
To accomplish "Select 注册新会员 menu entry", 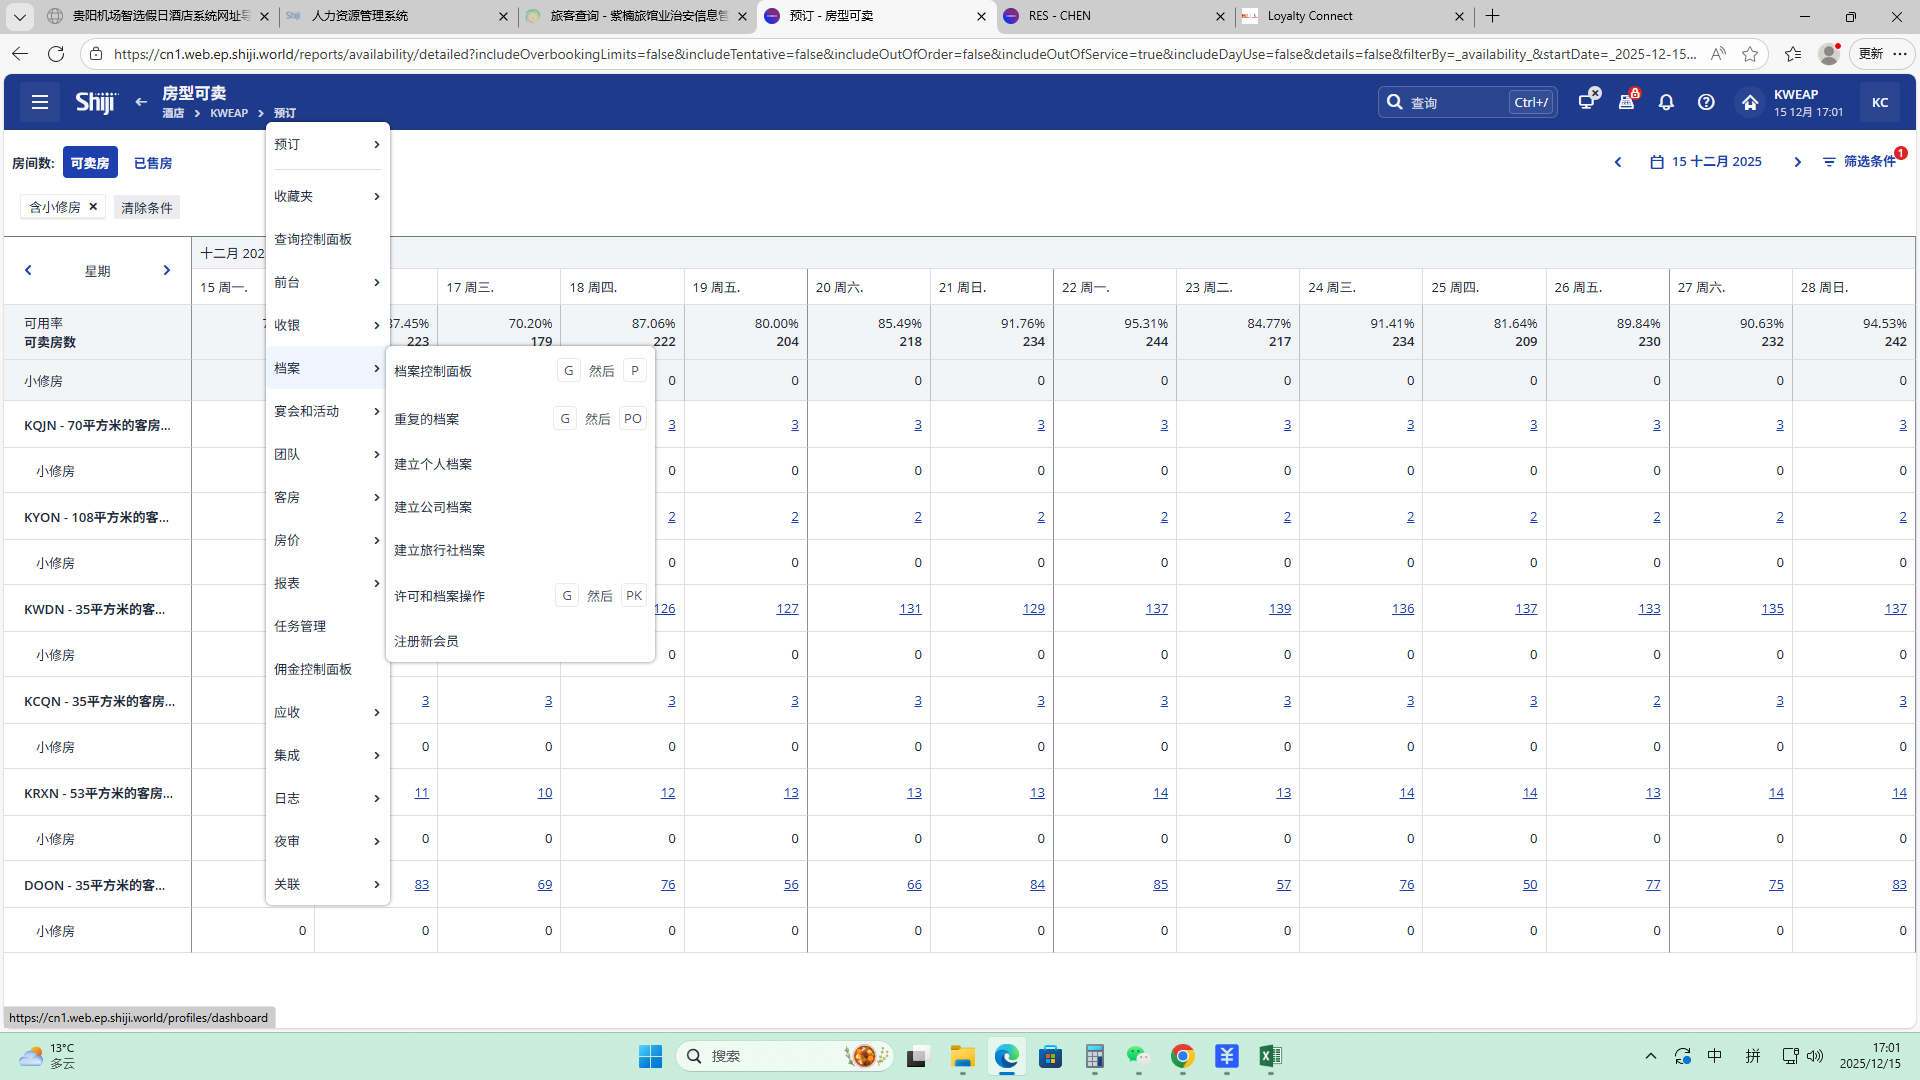I will 426,641.
